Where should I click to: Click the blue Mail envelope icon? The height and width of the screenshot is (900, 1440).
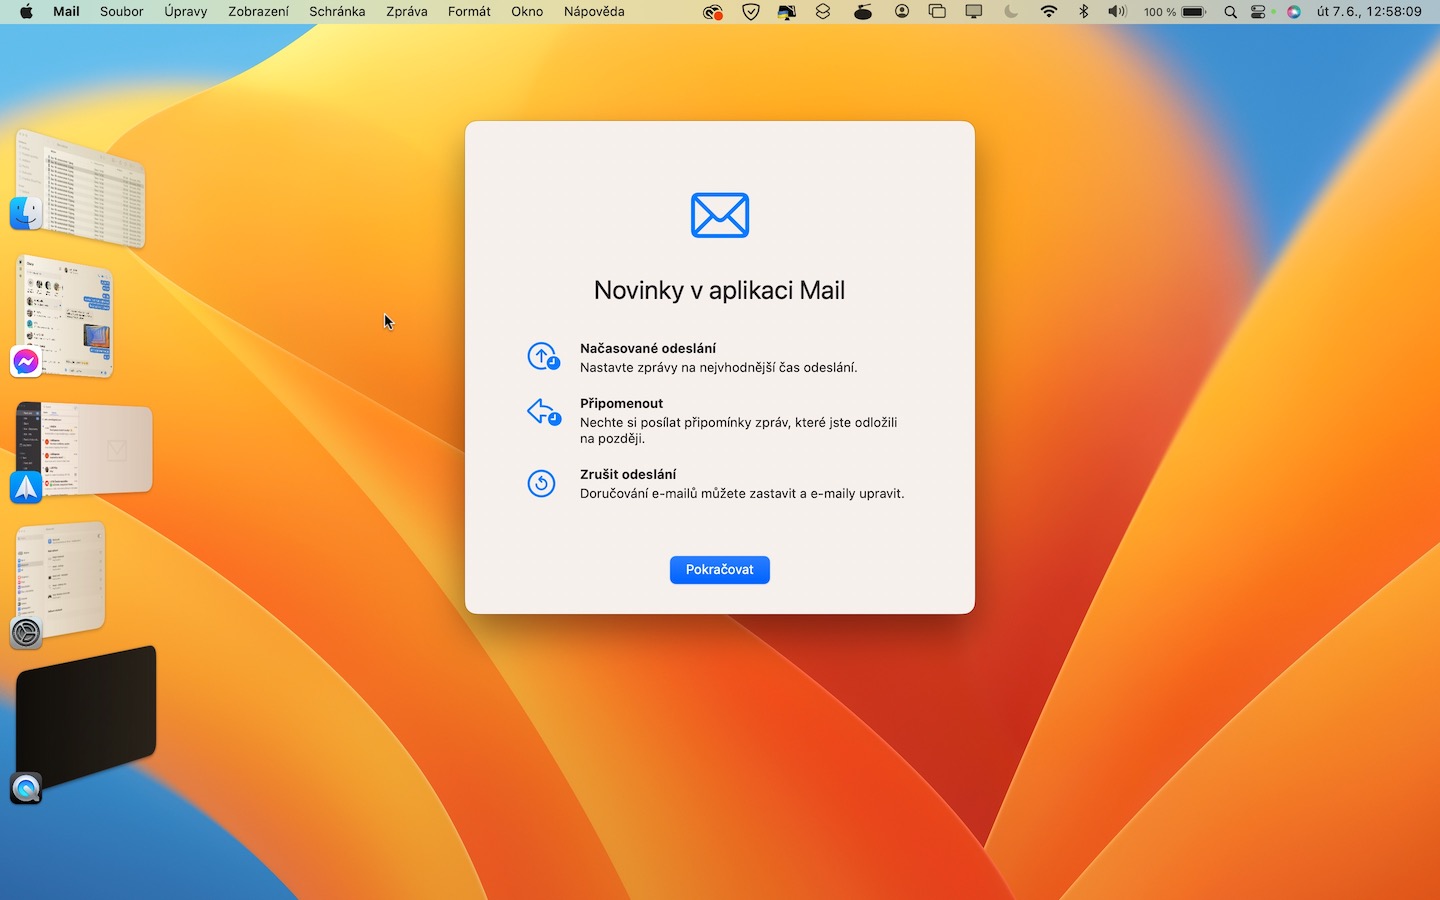click(720, 215)
